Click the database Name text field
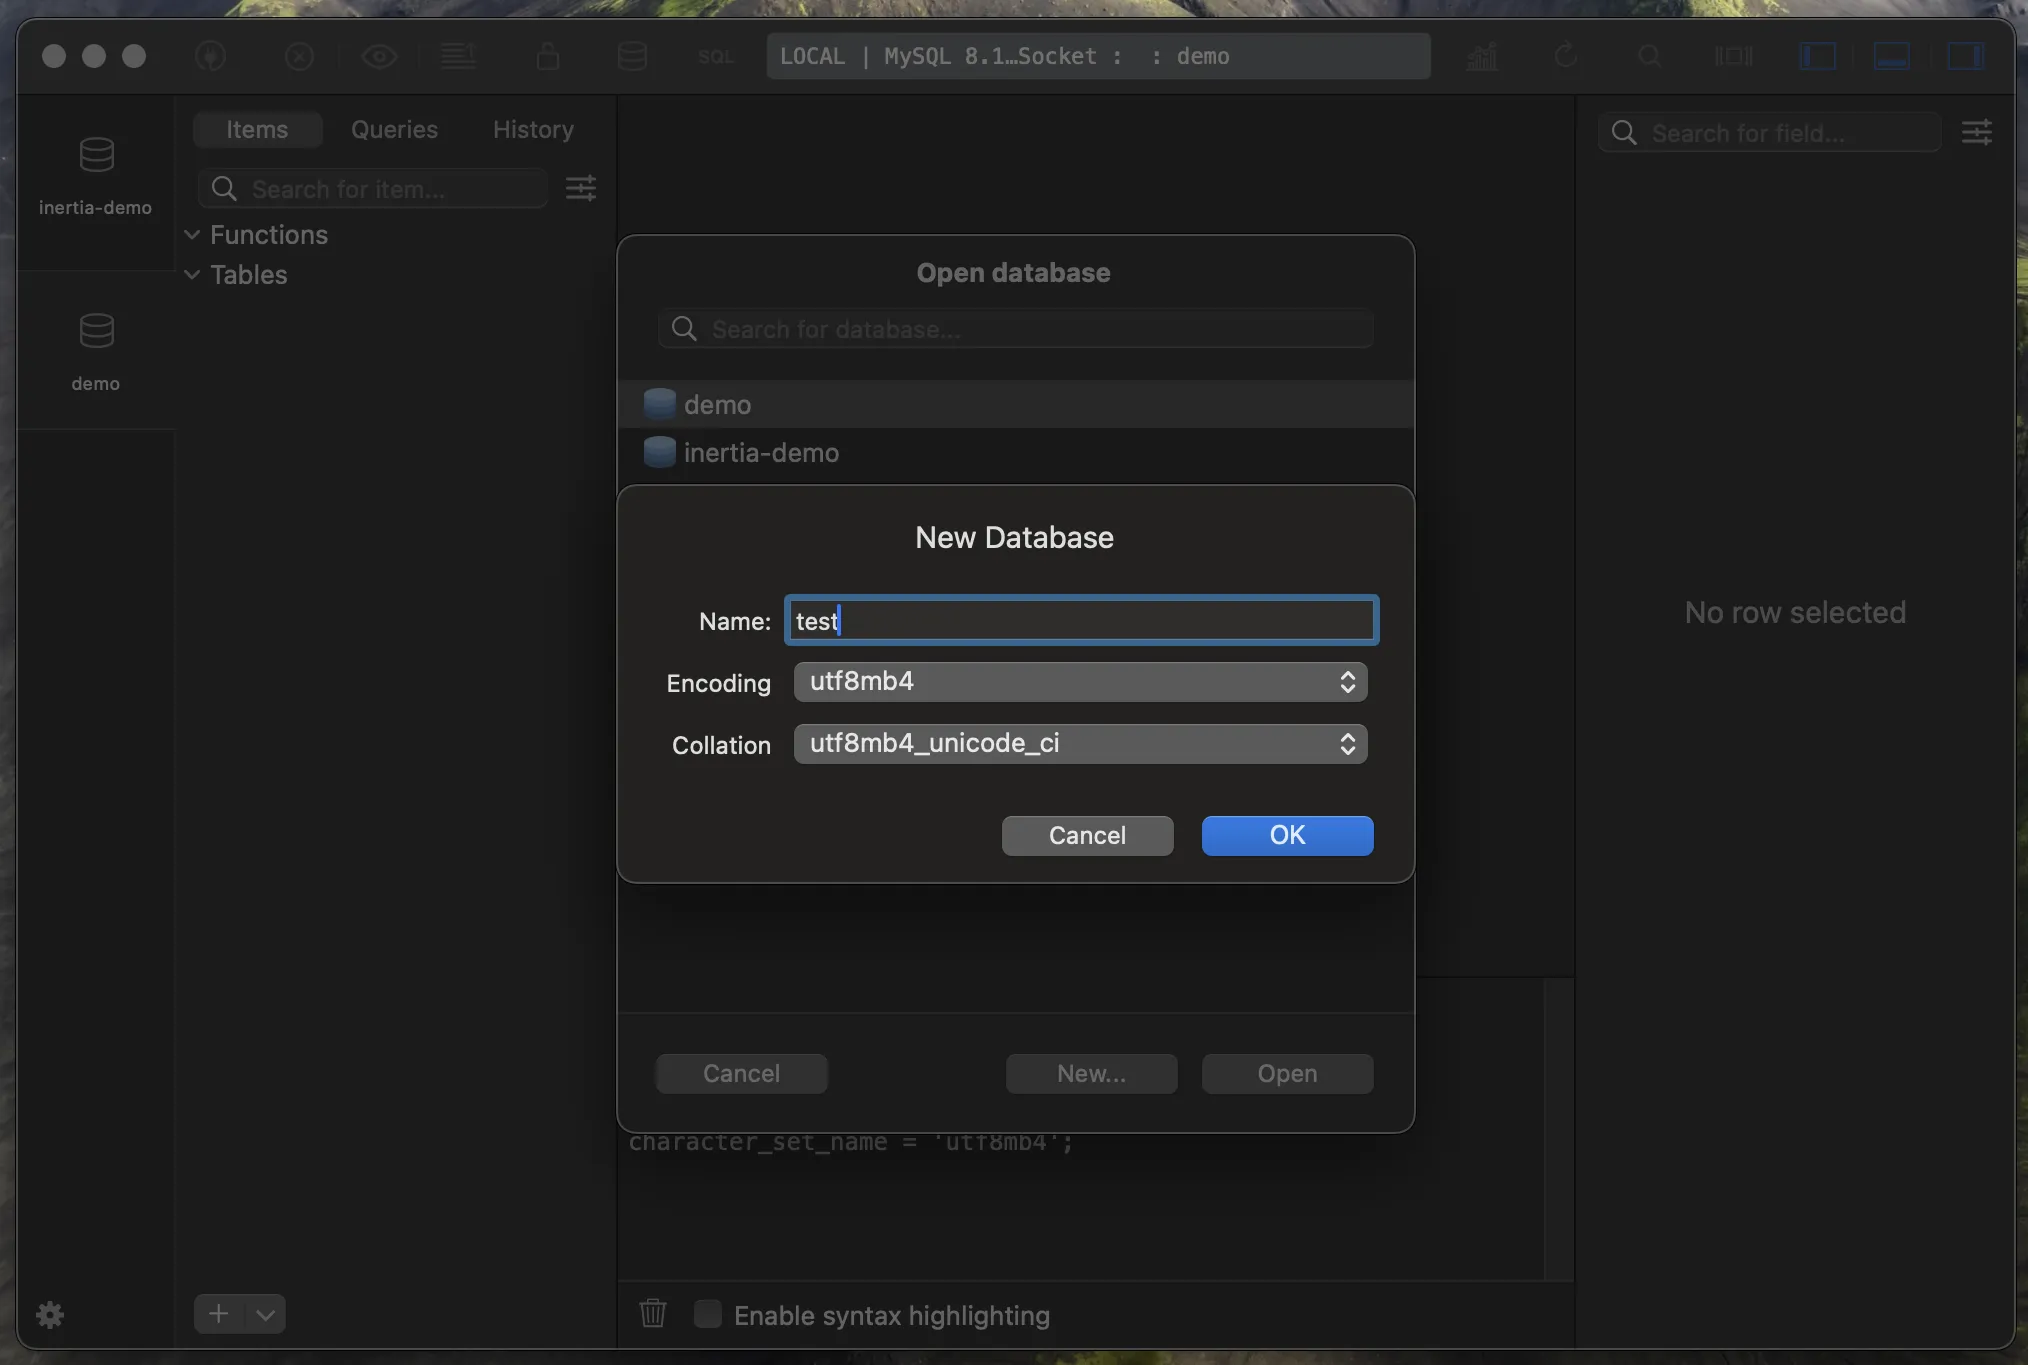Screen dimensions: 2028x1365 [x=1081, y=621]
